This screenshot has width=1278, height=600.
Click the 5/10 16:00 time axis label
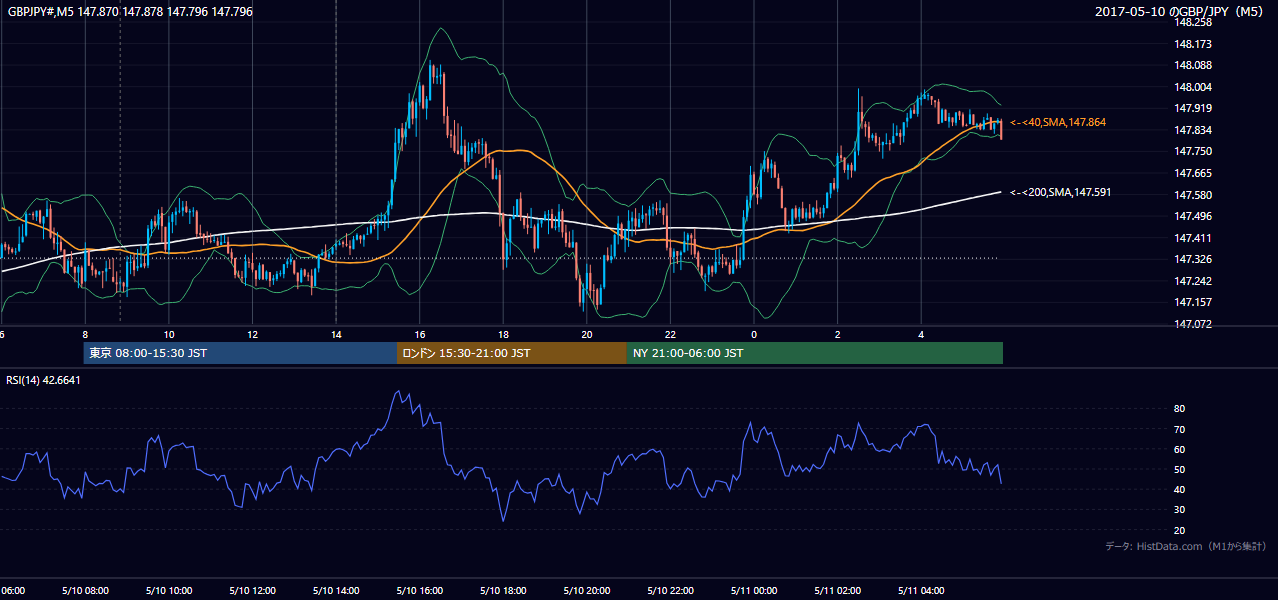coord(420,591)
